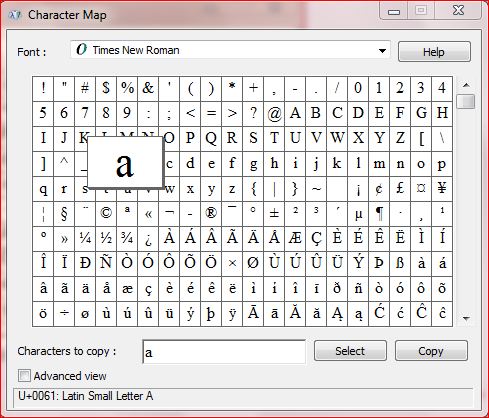This screenshot has height=418, width=489.
Task: Select the section sign § character
Action: click(64, 213)
